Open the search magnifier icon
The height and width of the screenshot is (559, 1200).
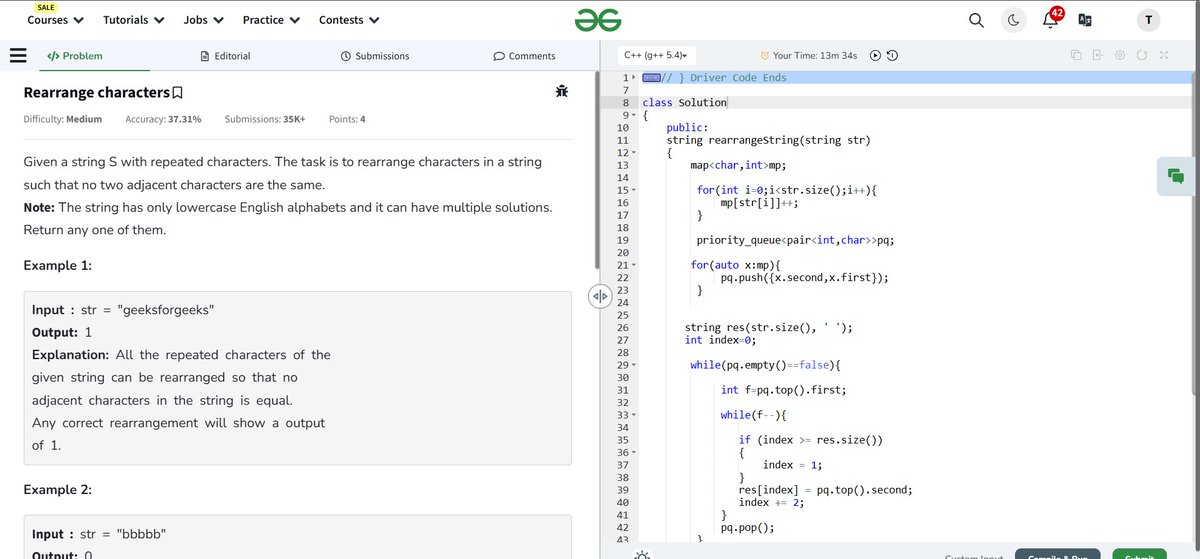coord(978,20)
